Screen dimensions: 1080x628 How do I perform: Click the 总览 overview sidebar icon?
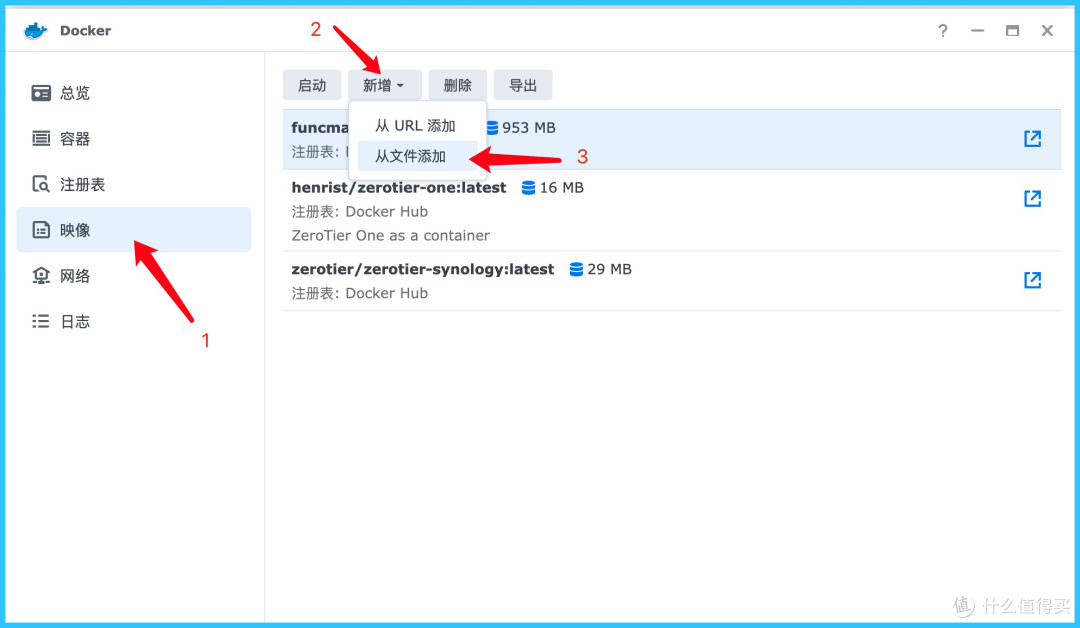[41, 93]
